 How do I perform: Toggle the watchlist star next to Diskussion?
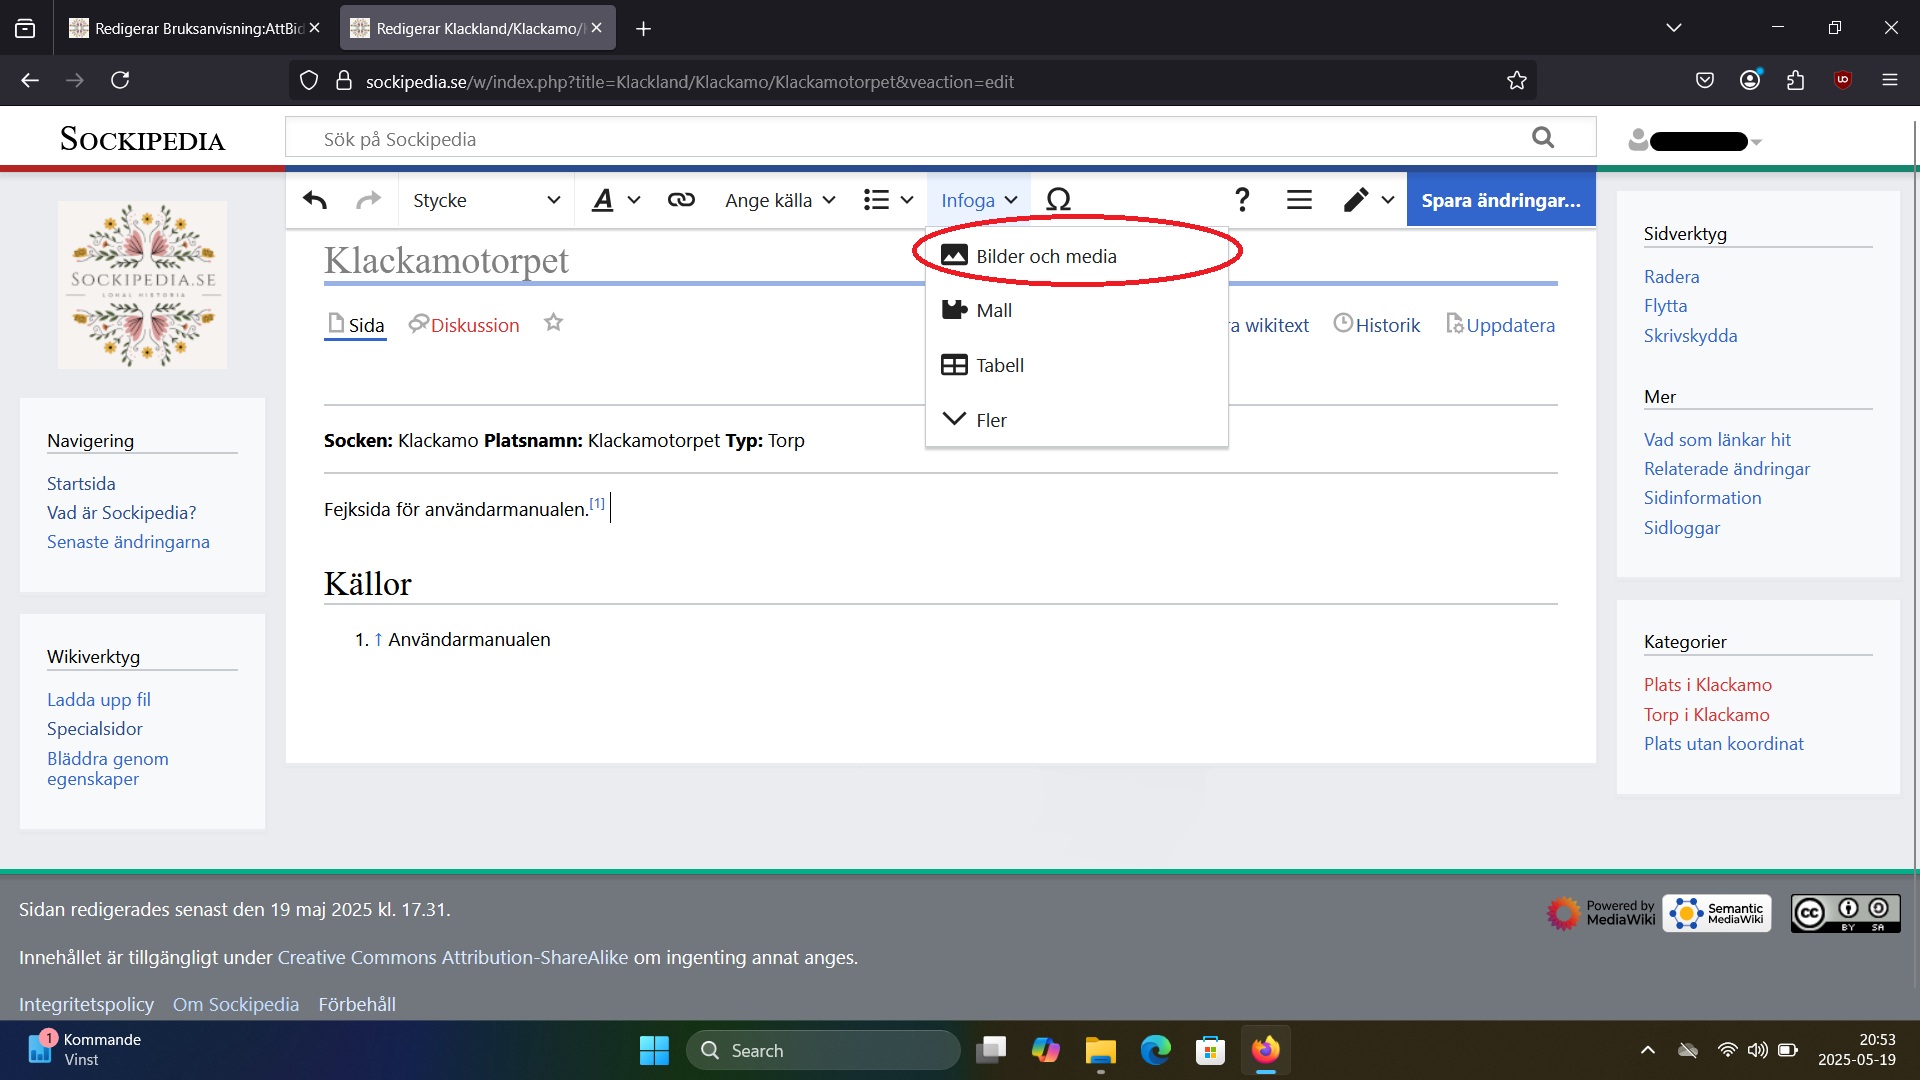tap(553, 323)
